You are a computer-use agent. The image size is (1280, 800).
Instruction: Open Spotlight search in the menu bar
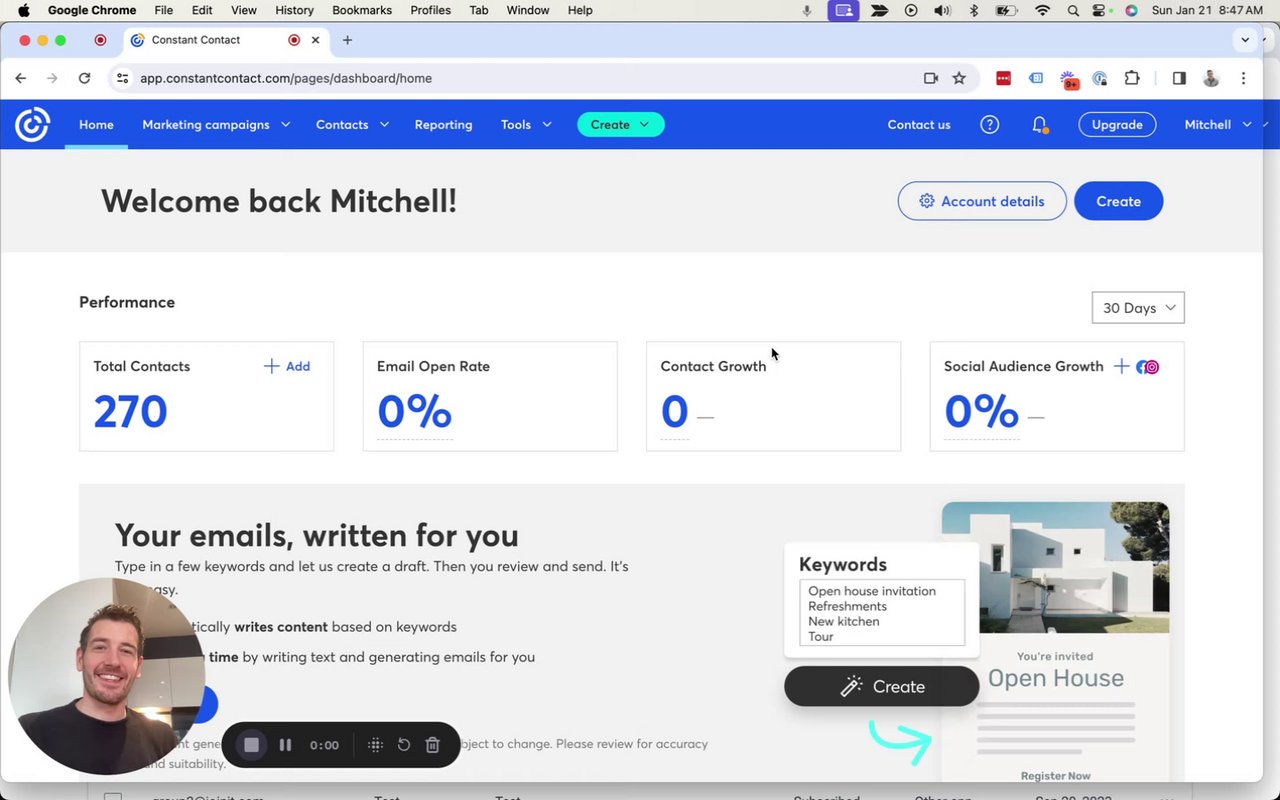[x=1073, y=10]
